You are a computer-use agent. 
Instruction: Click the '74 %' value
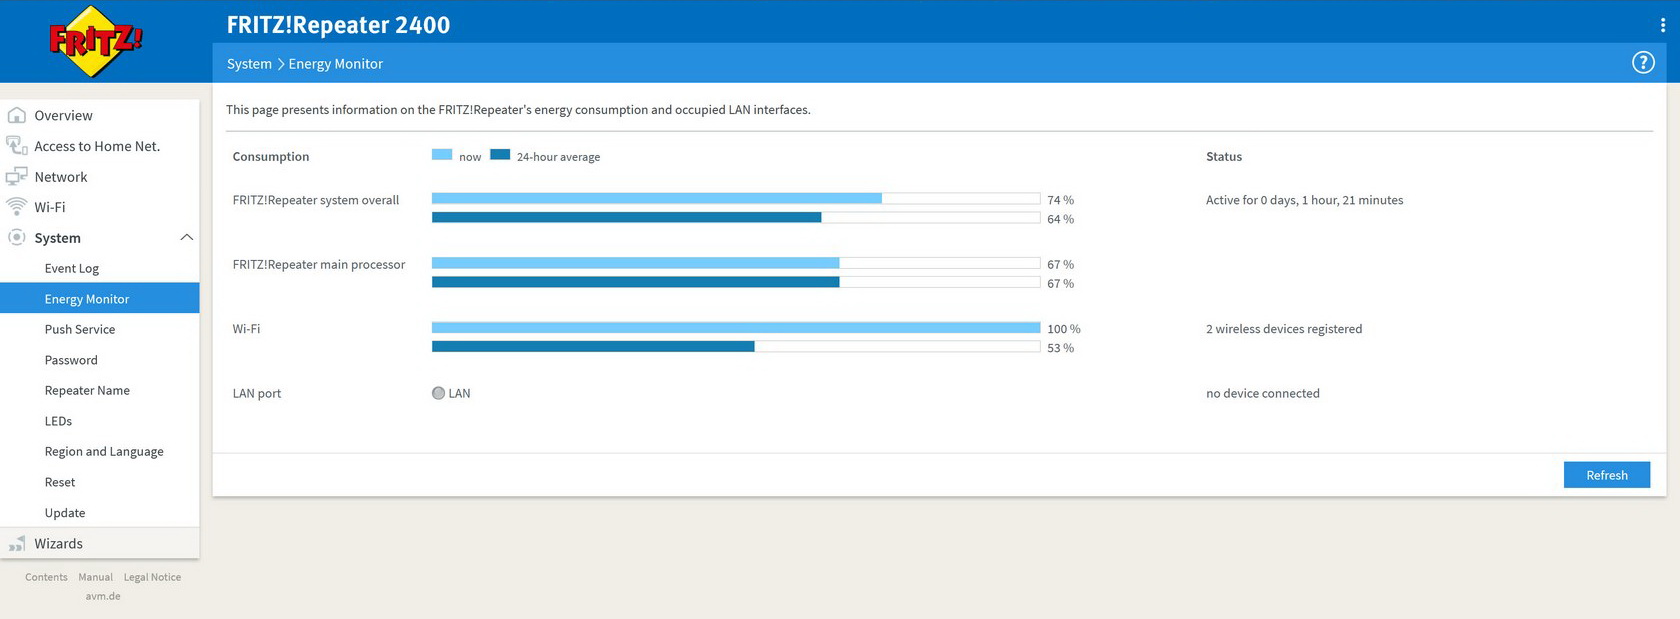point(1060,200)
